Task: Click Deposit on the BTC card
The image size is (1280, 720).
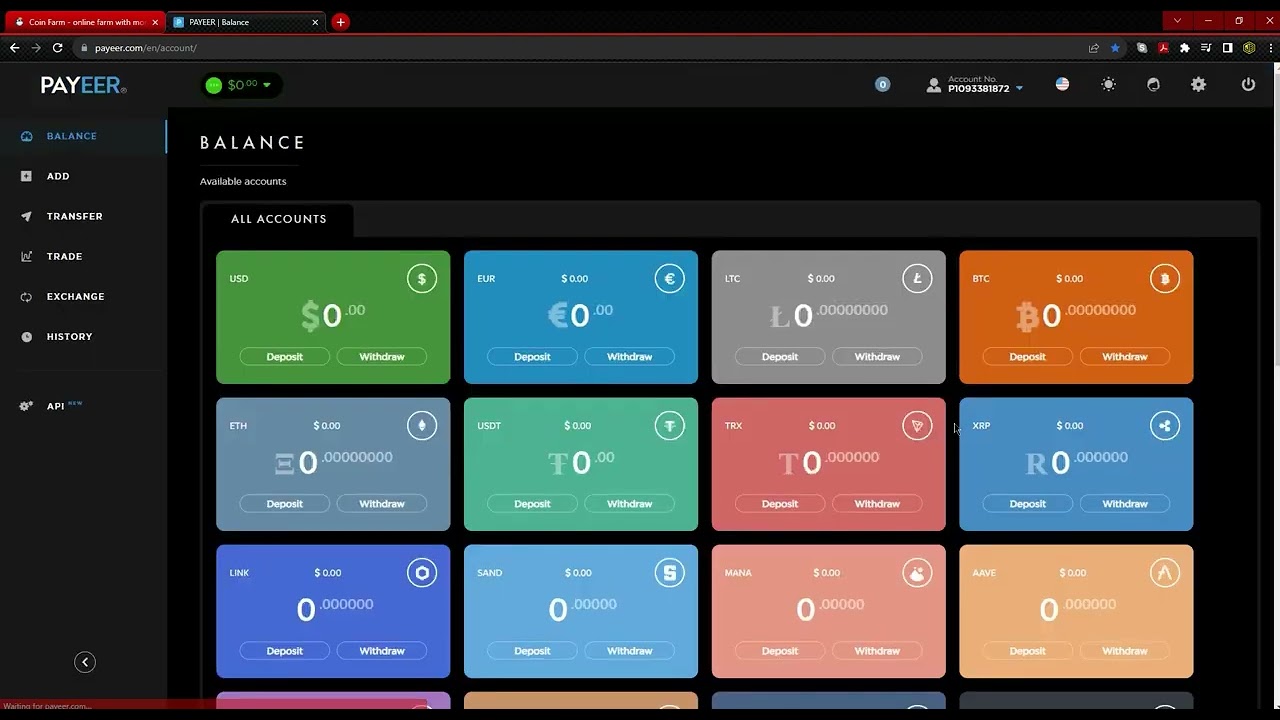Action: click(1027, 357)
